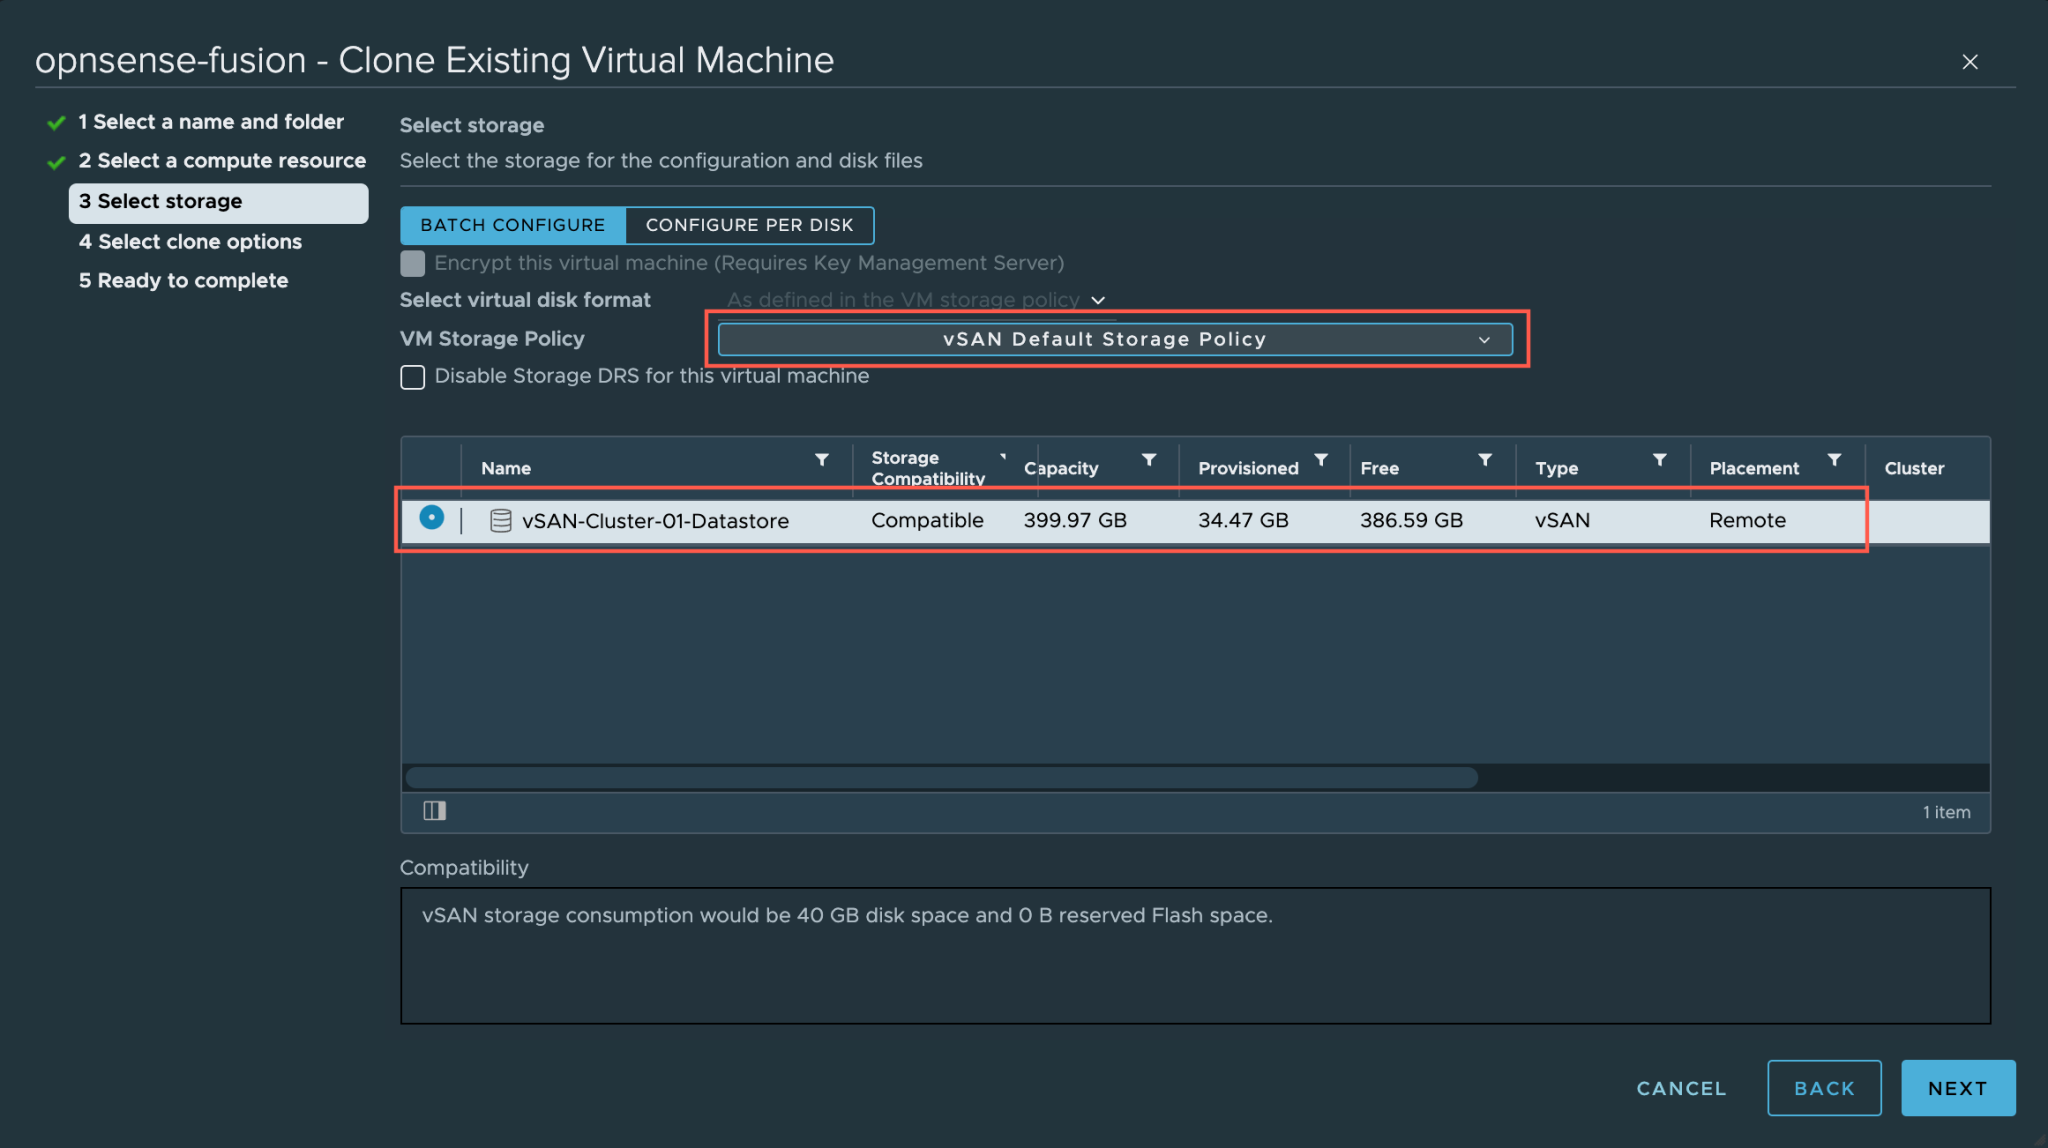Filter the Storage Compatibility column
The height and width of the screenshot is (1148, 2048).
click(x=1003, y=456)
